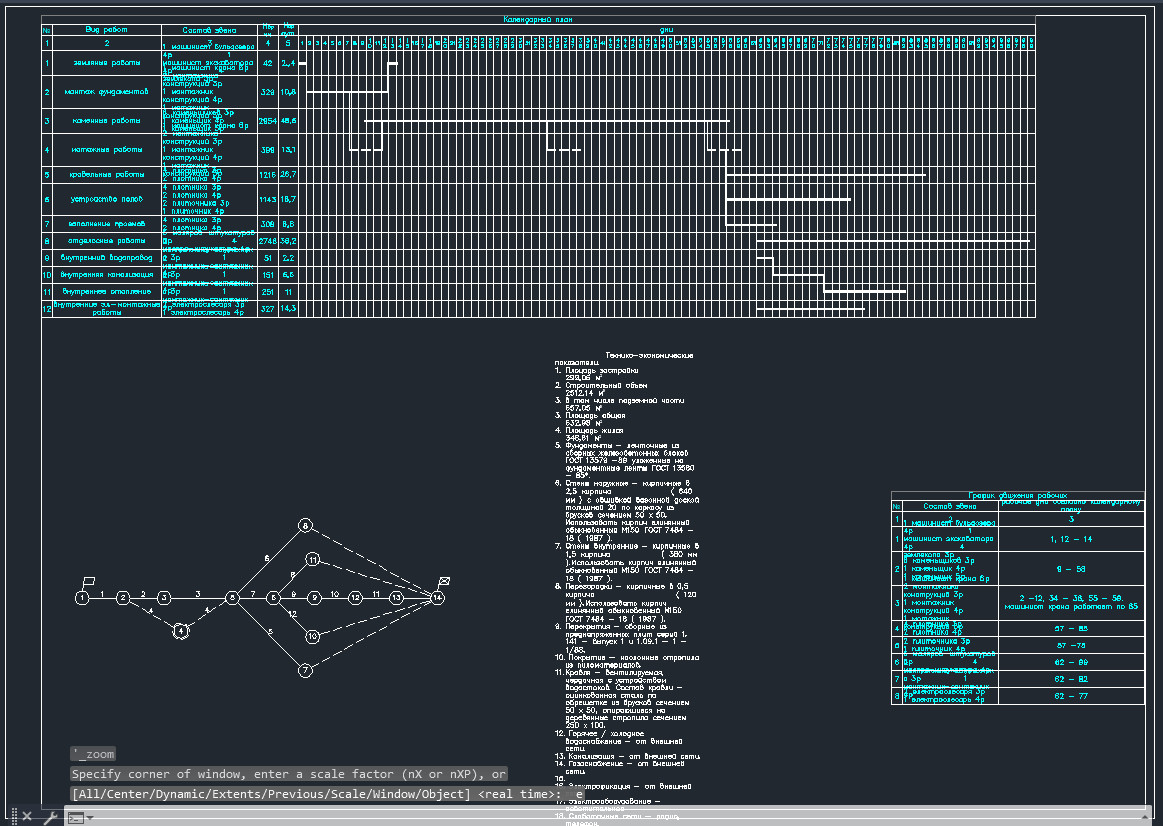Select the double-circled node 4

coord(180,630)
